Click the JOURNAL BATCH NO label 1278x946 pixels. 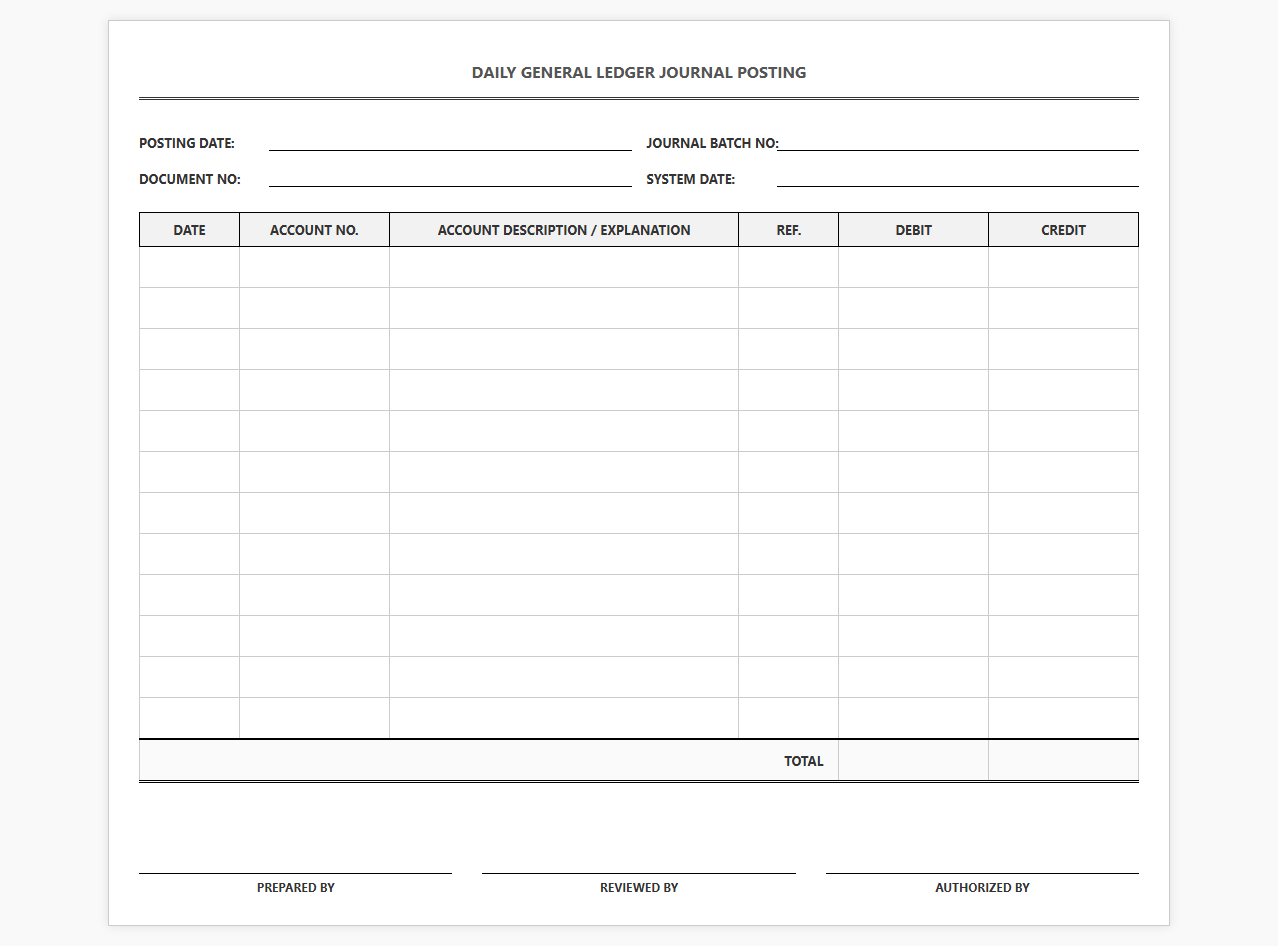click(712, 143)
